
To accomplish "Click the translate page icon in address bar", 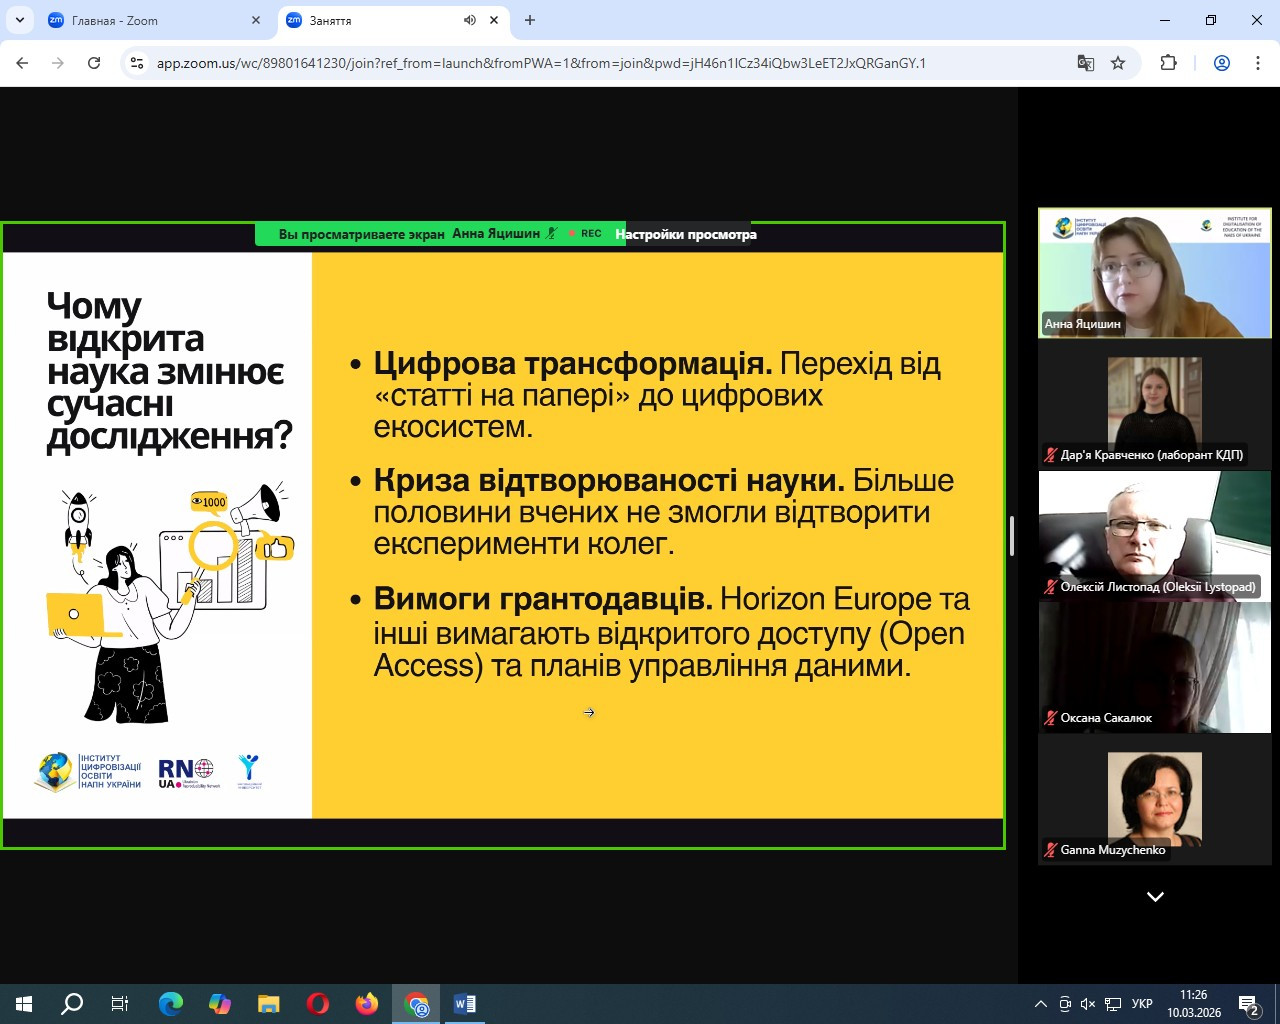I will (x=1085, y=63).
